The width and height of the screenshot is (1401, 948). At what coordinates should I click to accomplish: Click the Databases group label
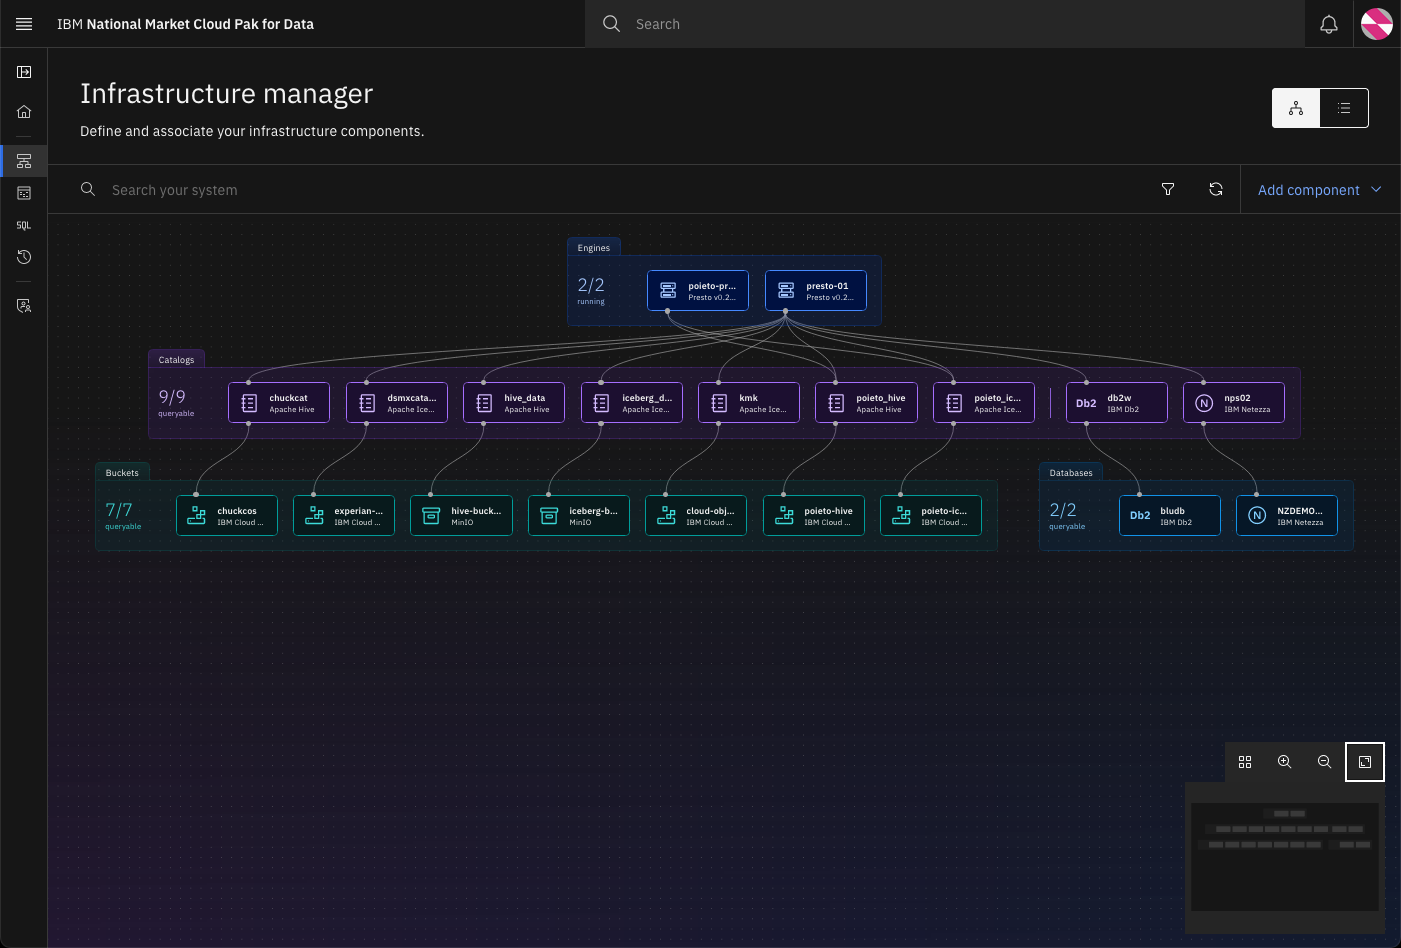click(x=1071, y=473)
